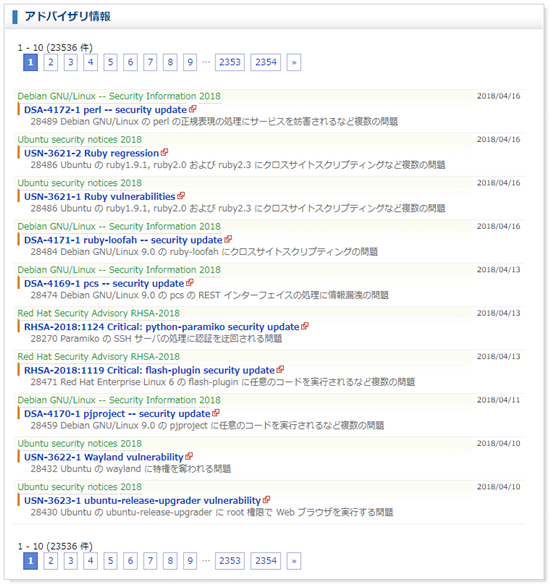Open page 5 in bottom pagination
The image size is (550, 584).
pyautogui.click(x=110, y=561)
